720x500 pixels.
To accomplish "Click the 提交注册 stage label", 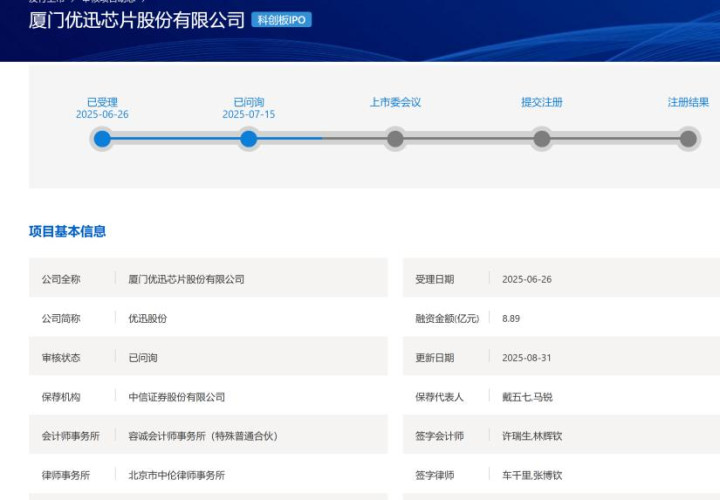I will pyautogui.click(x=541, y=102).
